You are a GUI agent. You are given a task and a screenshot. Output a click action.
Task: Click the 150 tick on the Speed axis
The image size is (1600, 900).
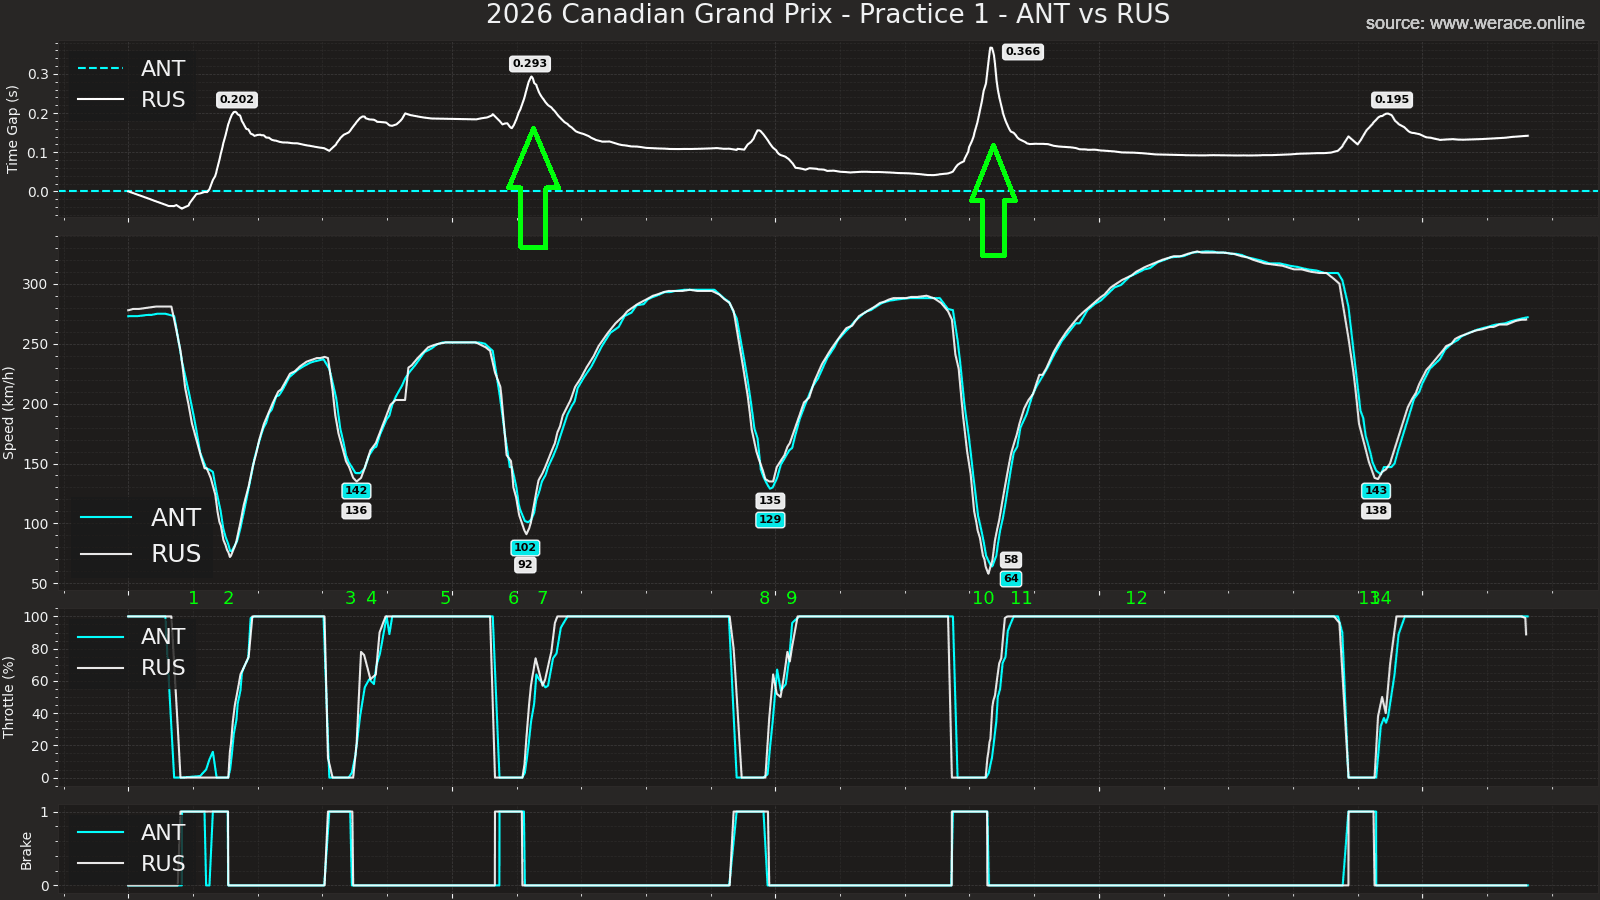click(x=34, y=464)
